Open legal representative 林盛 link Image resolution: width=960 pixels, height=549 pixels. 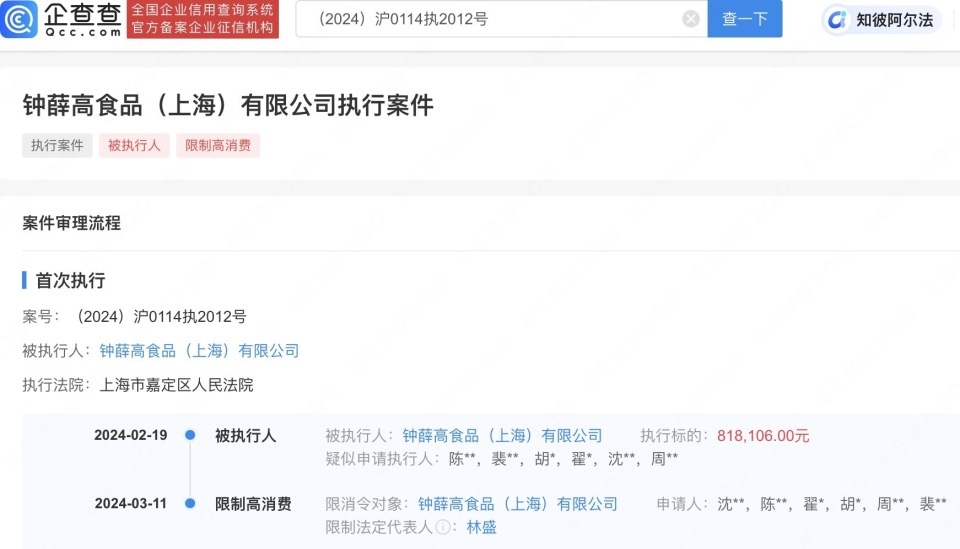click(481, 528)
